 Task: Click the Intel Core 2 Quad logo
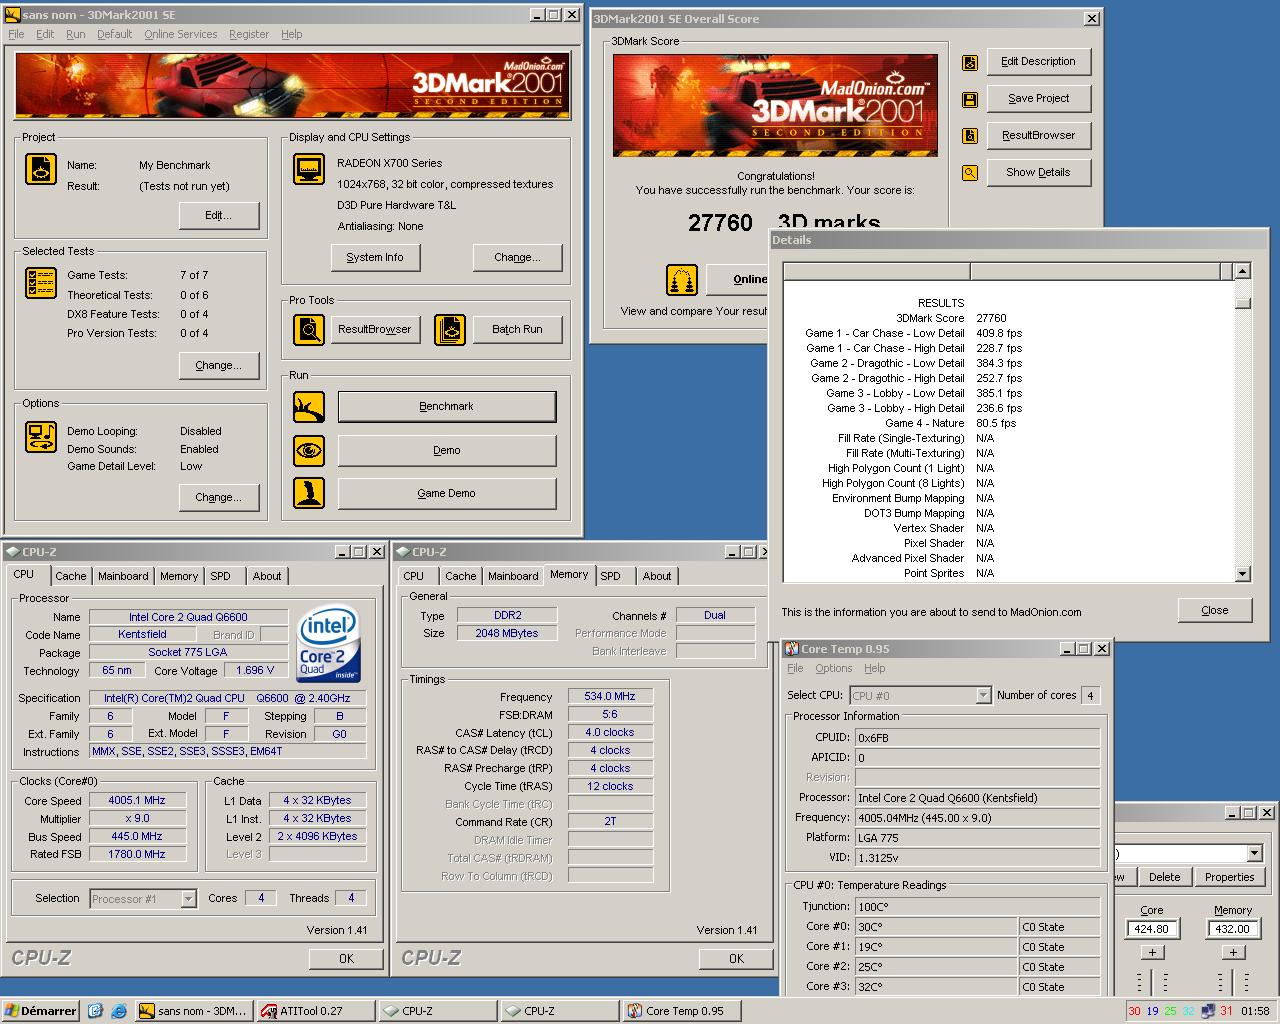tap(329, 643)
